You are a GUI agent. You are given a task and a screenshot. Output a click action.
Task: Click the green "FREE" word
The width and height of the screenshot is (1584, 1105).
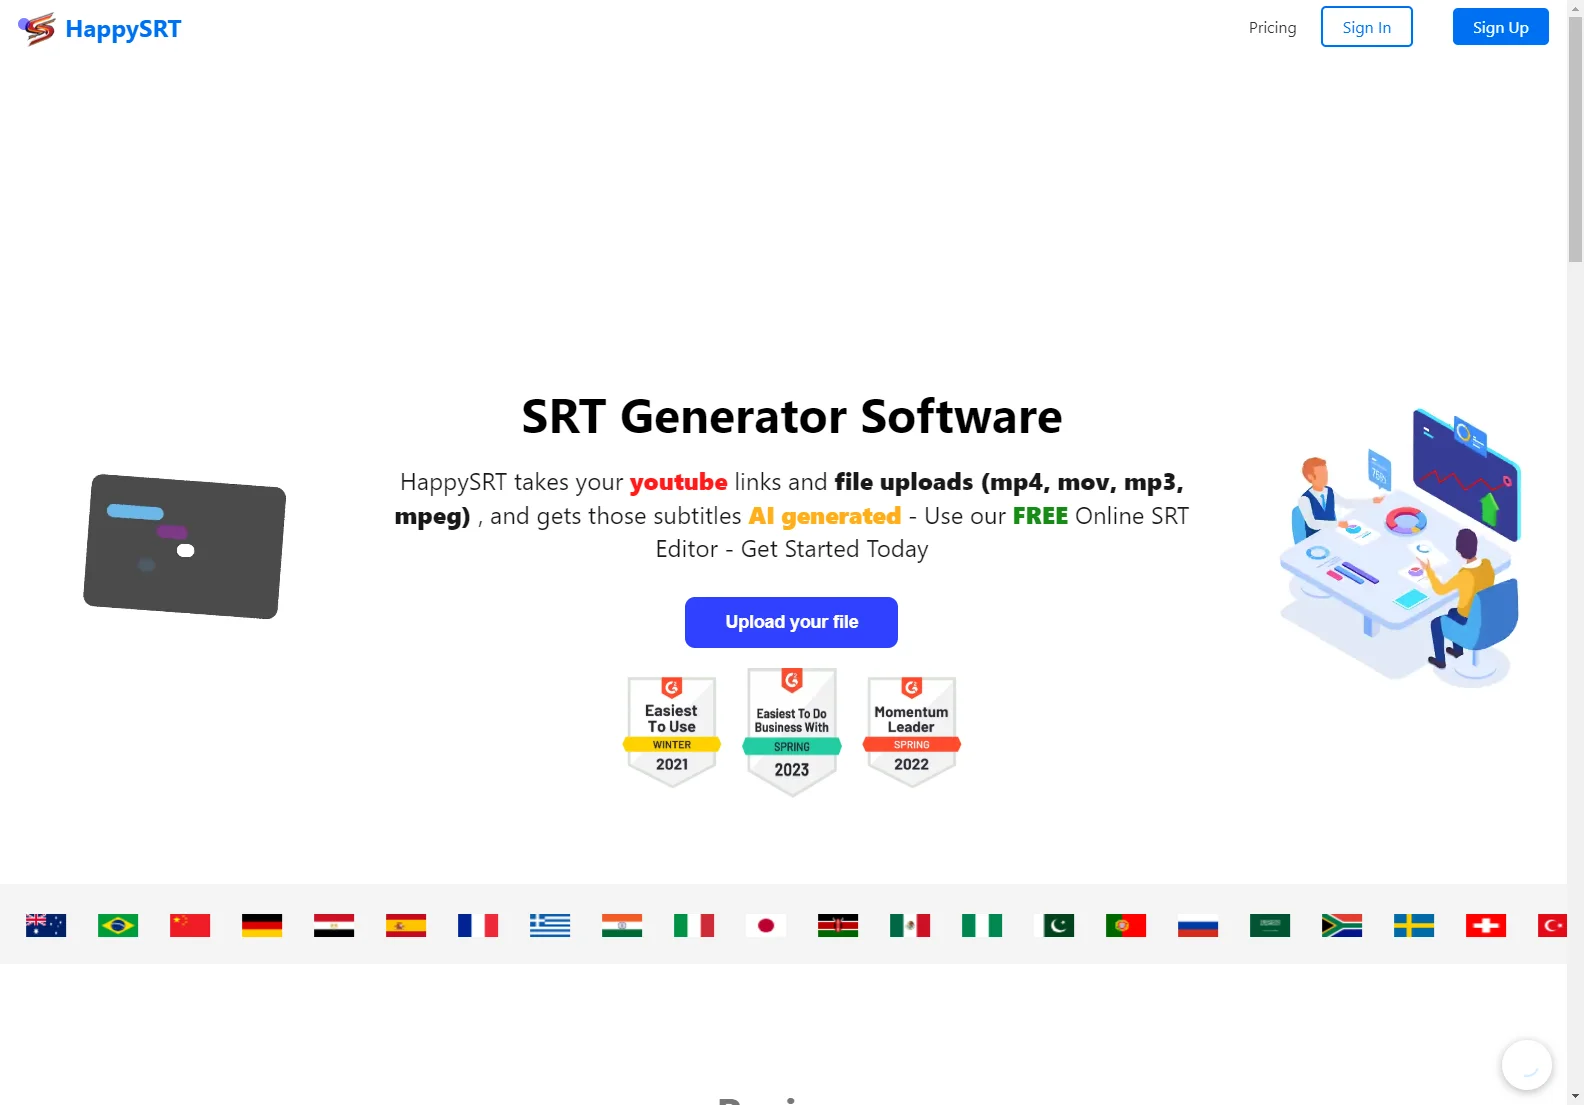tap(1040, 516)
